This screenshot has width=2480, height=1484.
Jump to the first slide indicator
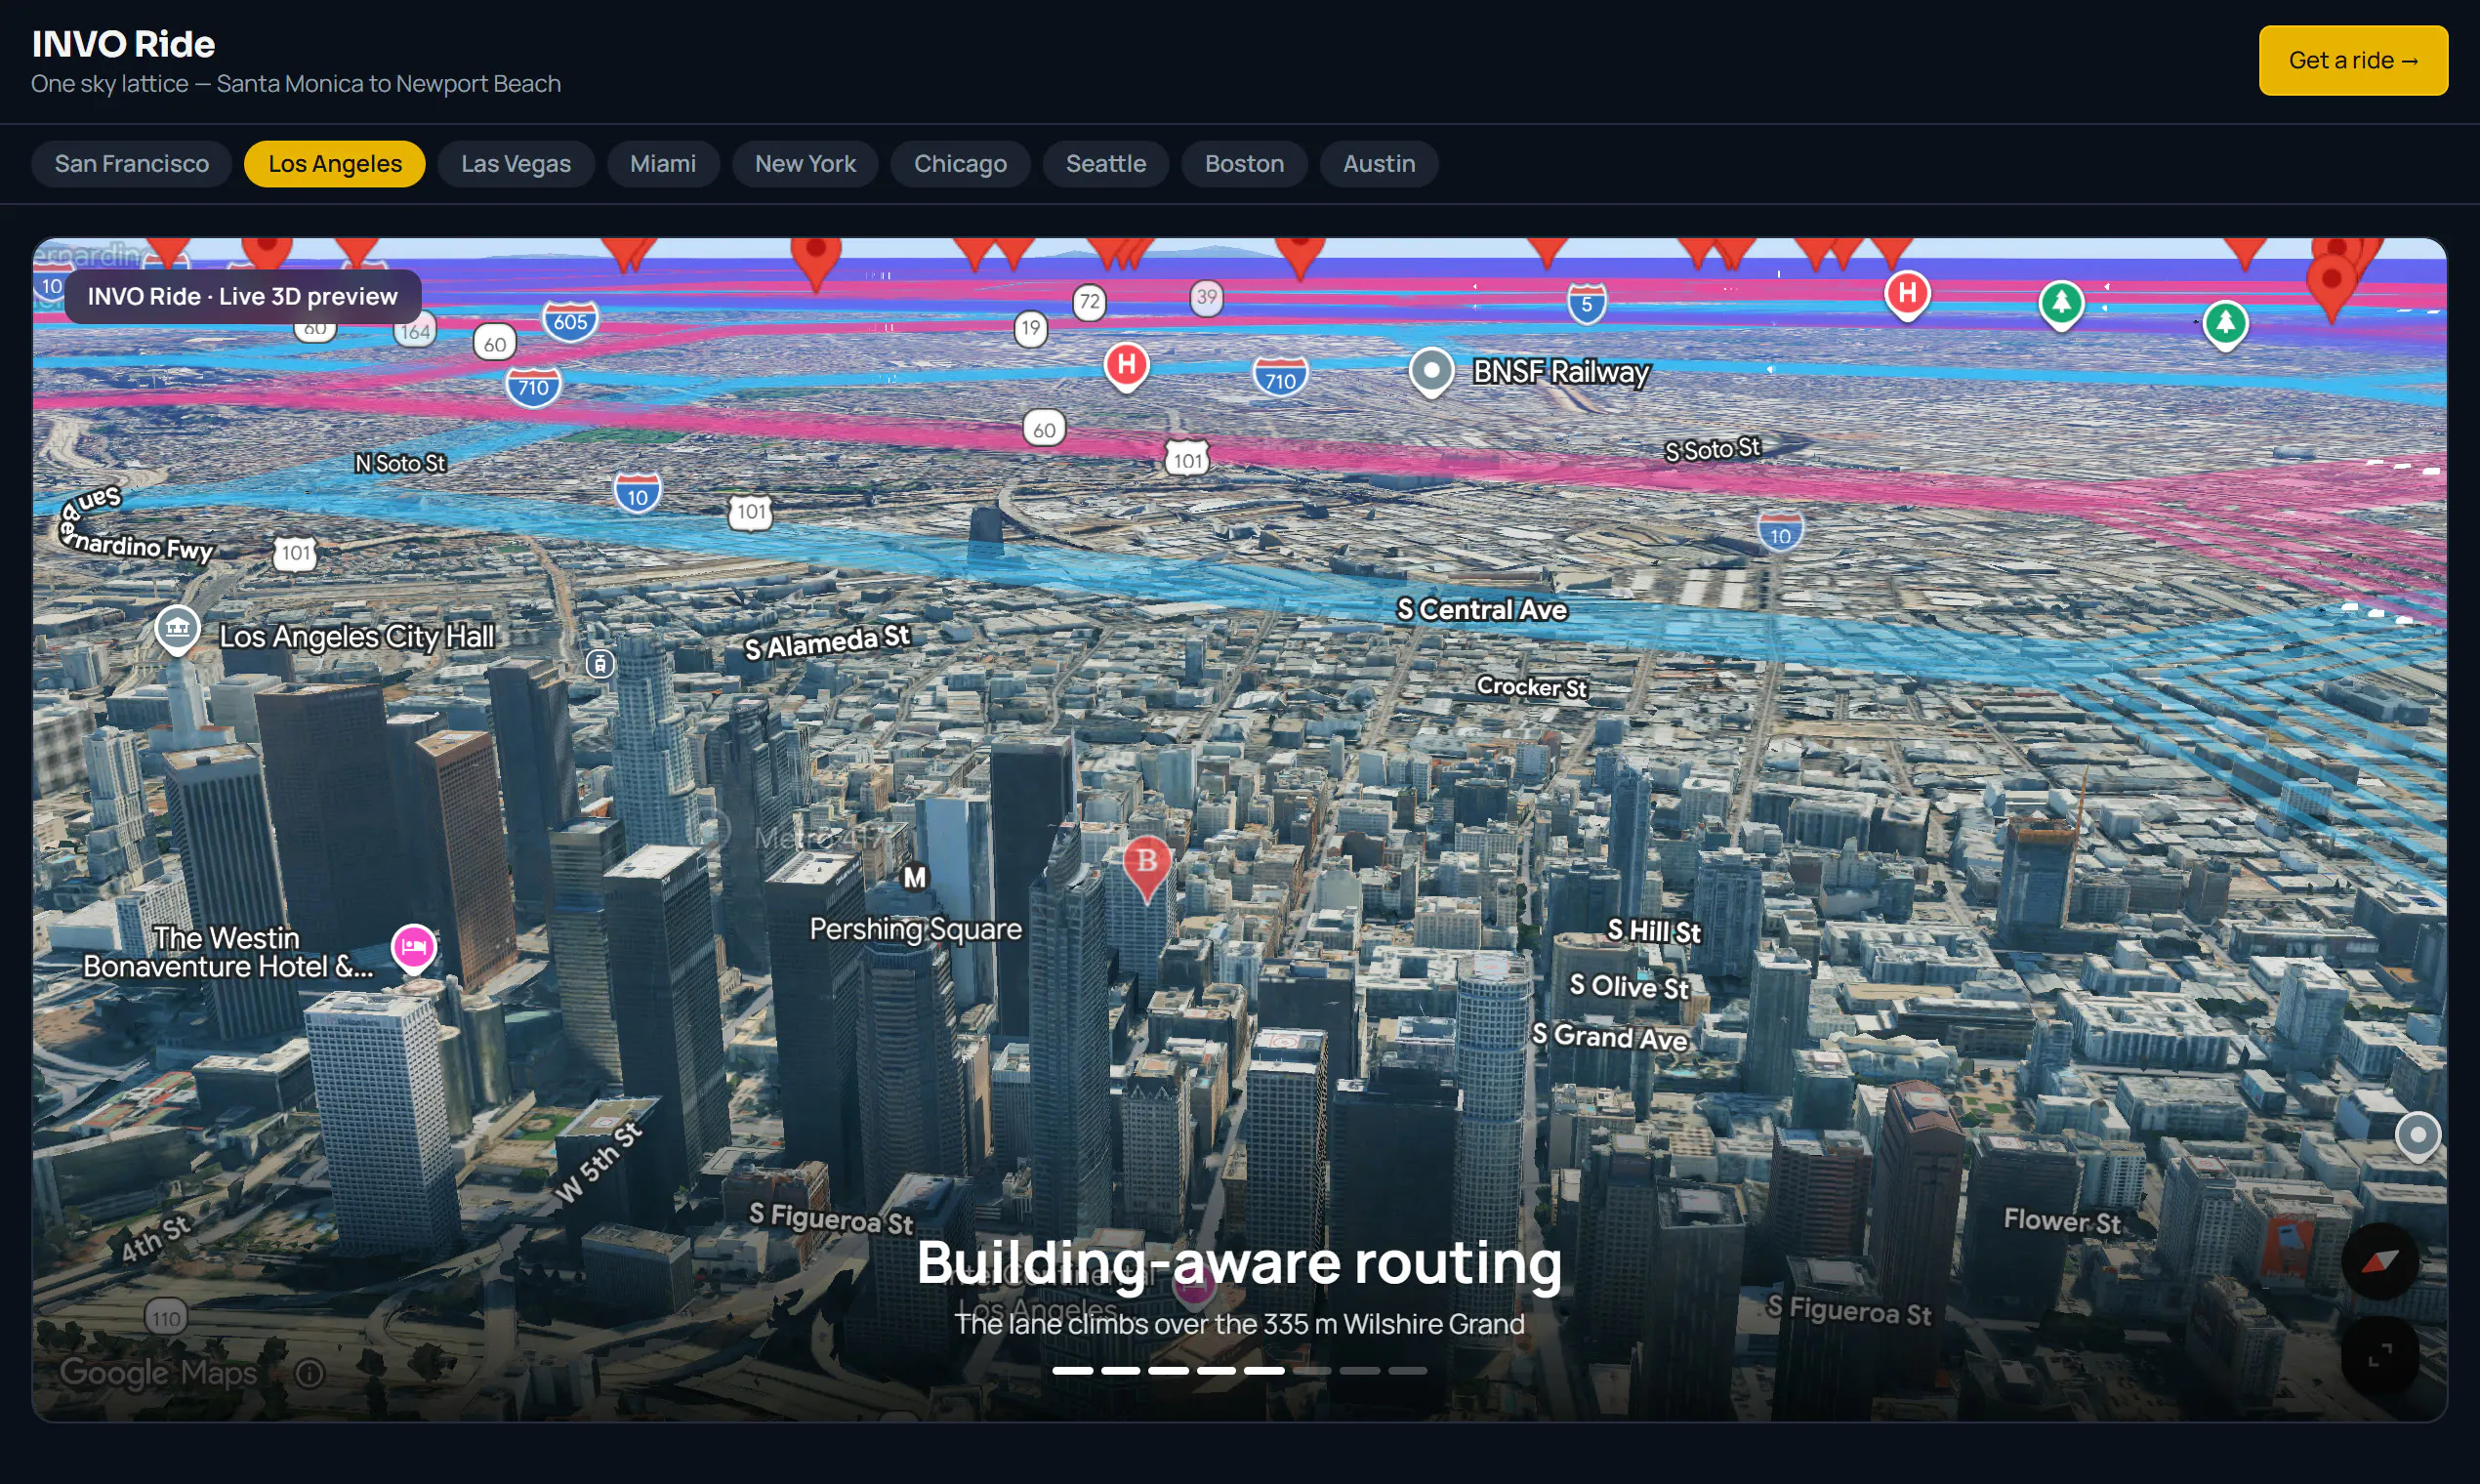point(1072,1370)
